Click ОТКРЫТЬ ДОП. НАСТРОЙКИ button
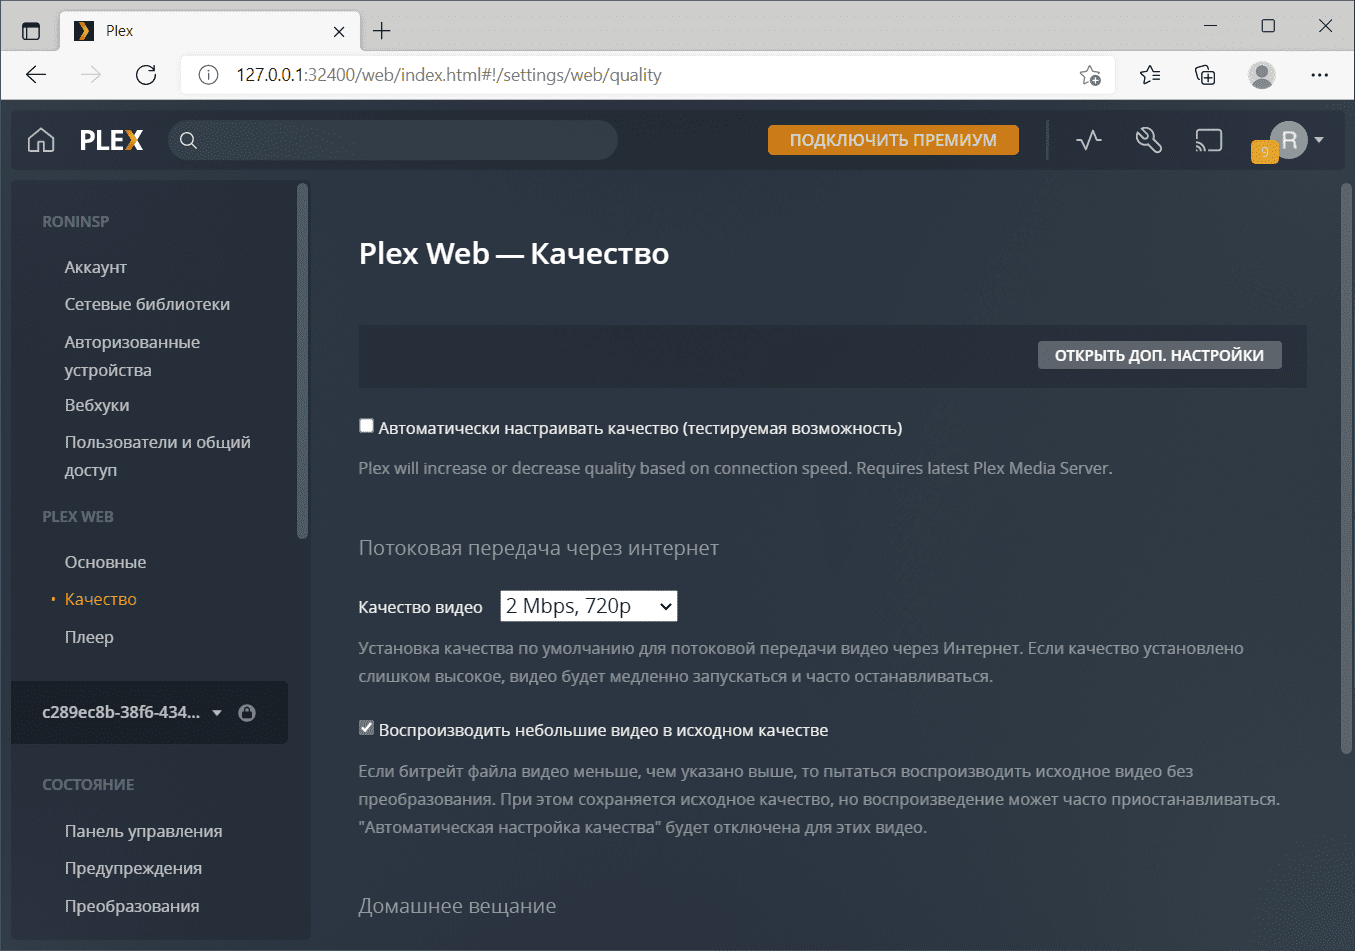 (x=1159, y=355)
